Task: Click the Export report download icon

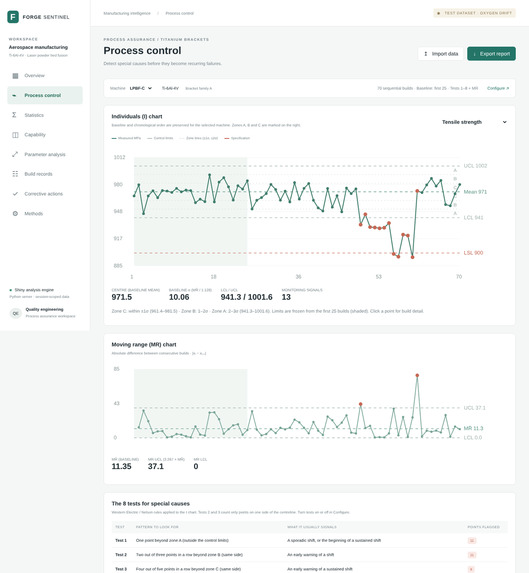Action: coord(475,54)
